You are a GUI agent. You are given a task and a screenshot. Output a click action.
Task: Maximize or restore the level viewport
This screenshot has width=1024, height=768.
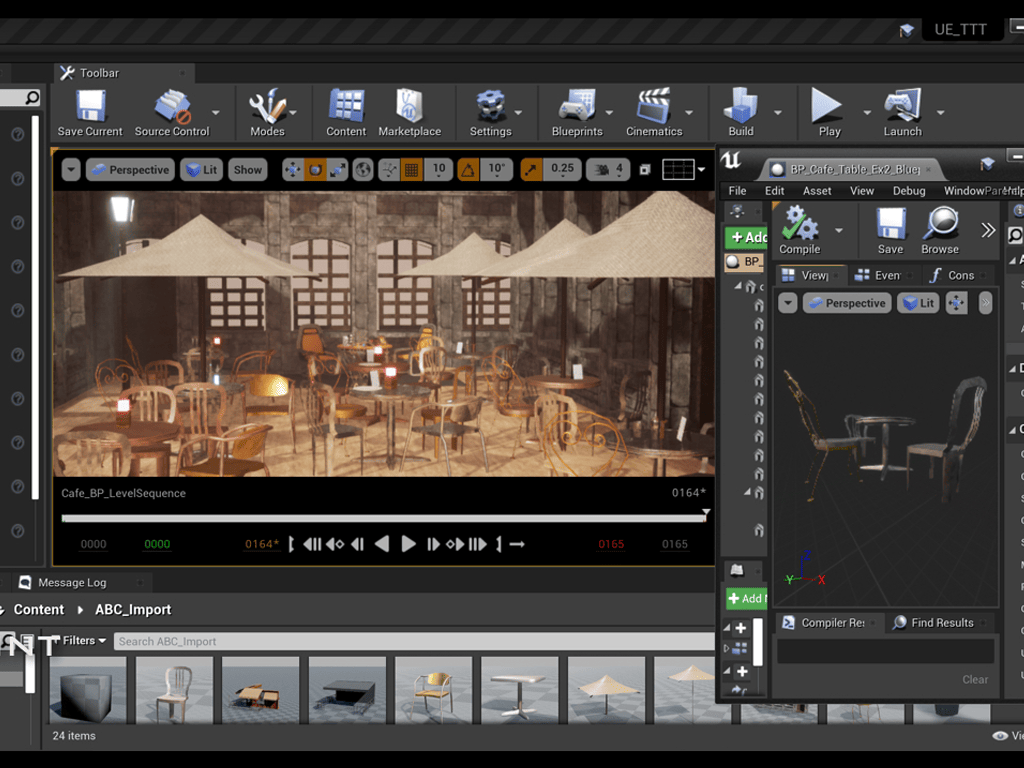(x=645, y=170)
